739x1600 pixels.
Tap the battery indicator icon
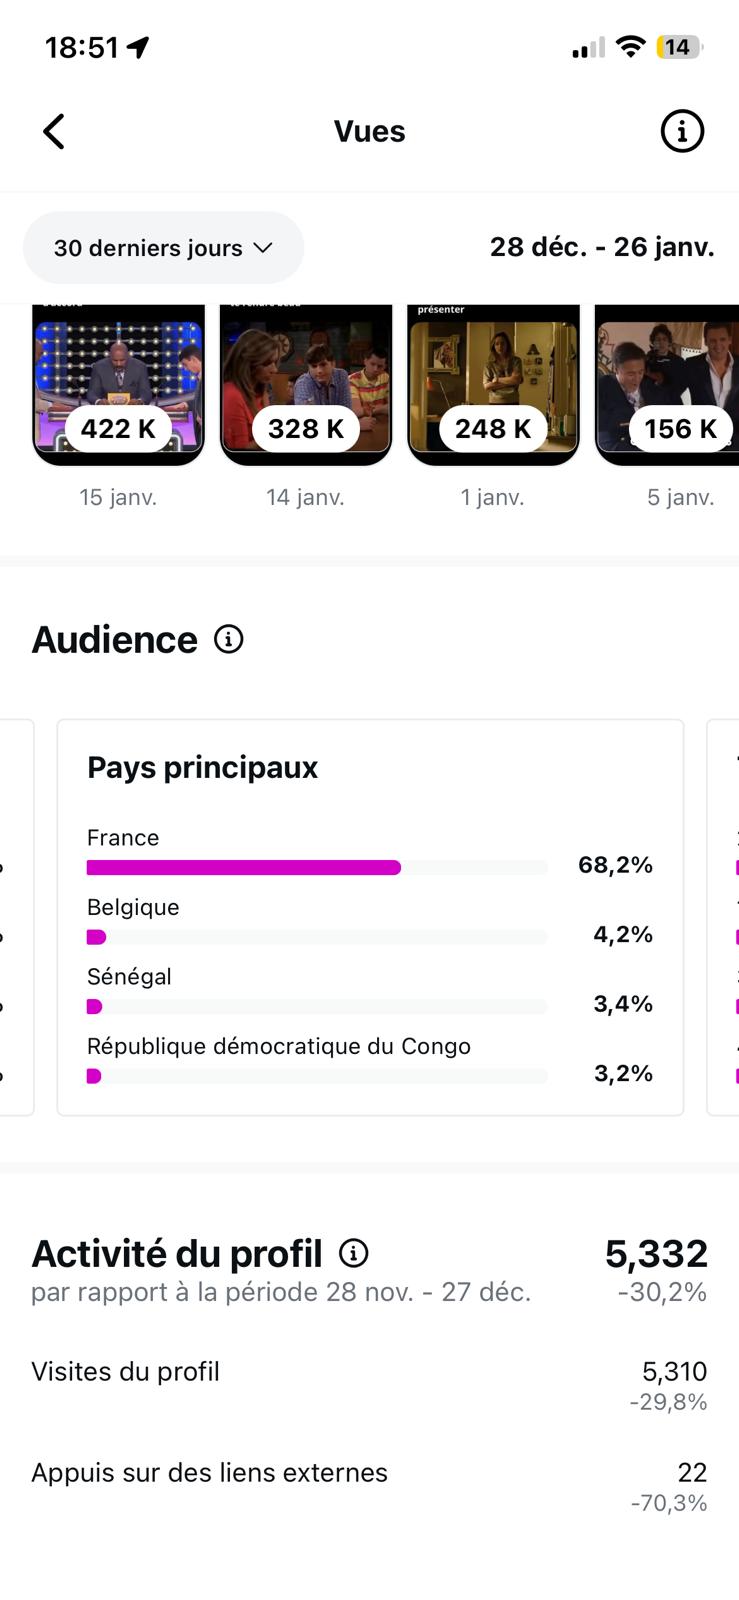tap(679, 47)
